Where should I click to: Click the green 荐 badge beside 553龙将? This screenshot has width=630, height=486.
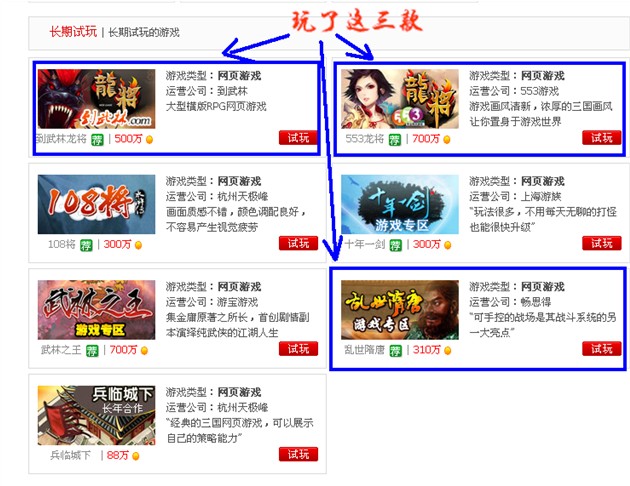pyautogui.click(x=395, y=140)
